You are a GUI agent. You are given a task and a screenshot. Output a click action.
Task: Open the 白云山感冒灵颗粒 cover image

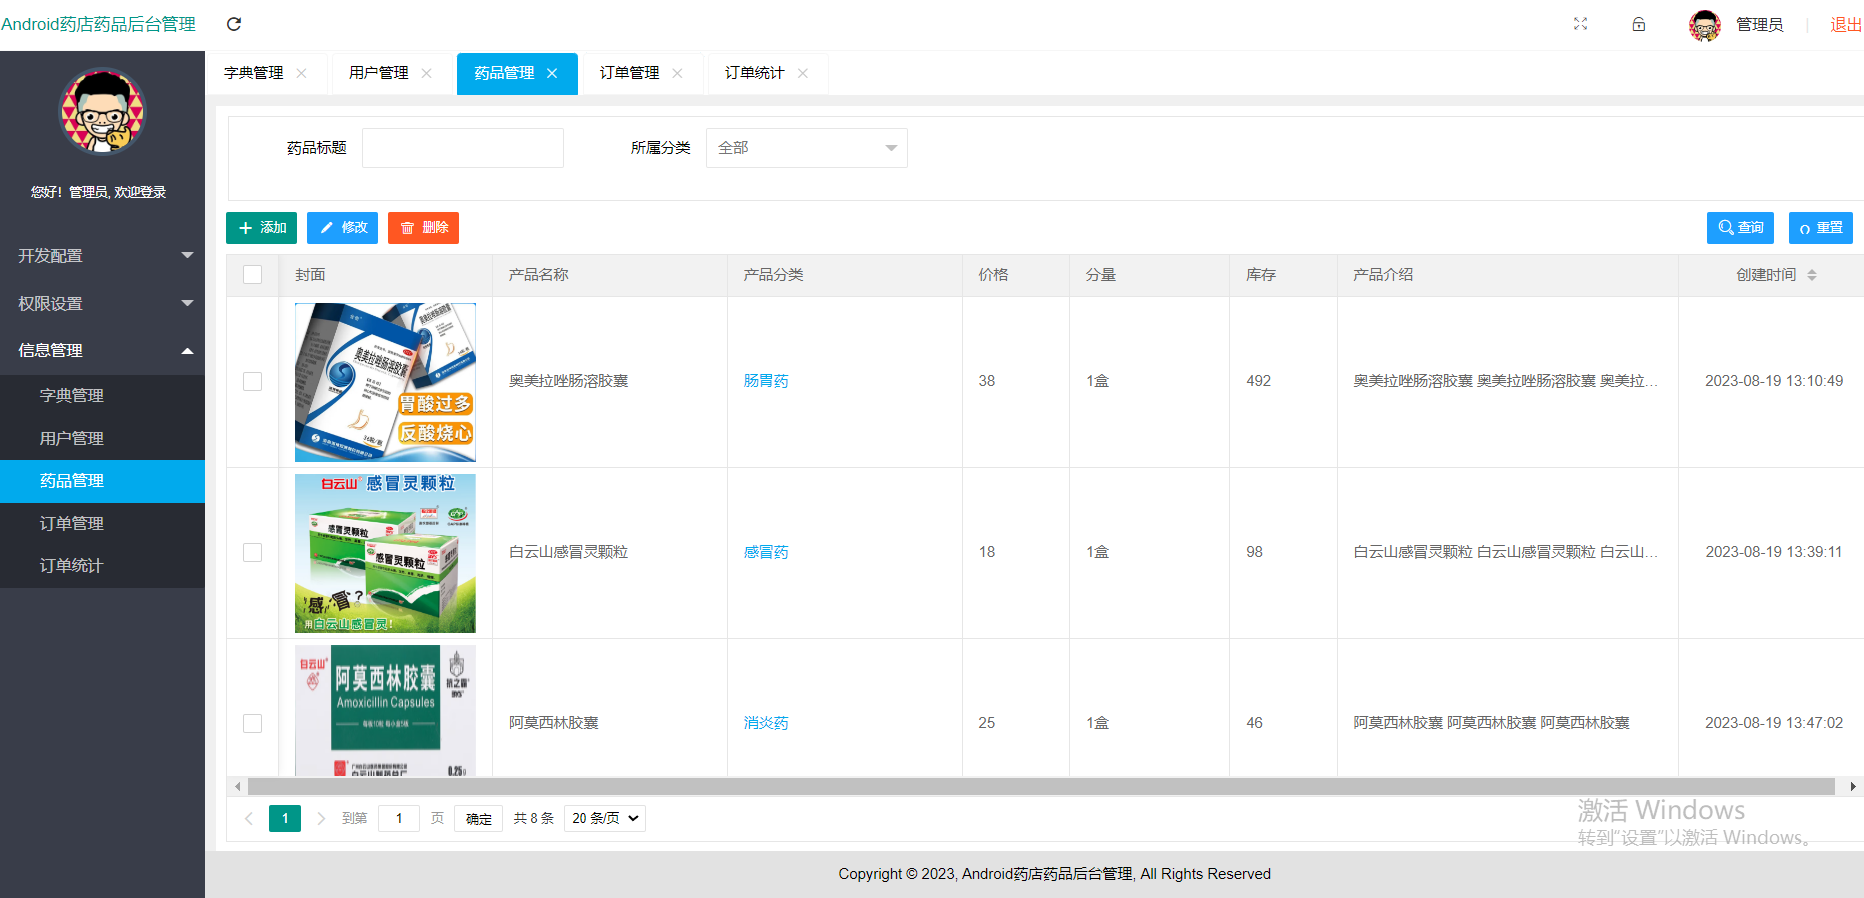coord(385,553)
